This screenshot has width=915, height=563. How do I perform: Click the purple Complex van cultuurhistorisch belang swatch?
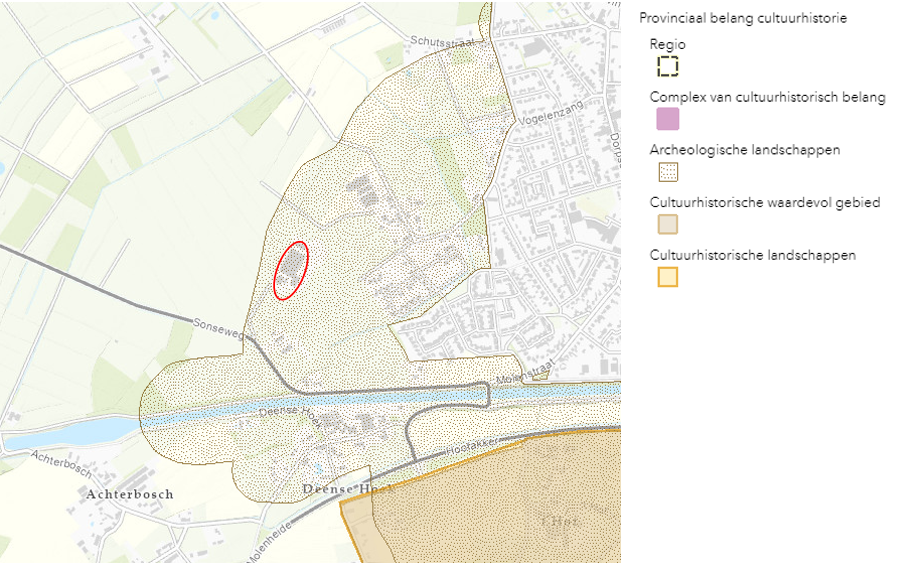coord(668,118)
